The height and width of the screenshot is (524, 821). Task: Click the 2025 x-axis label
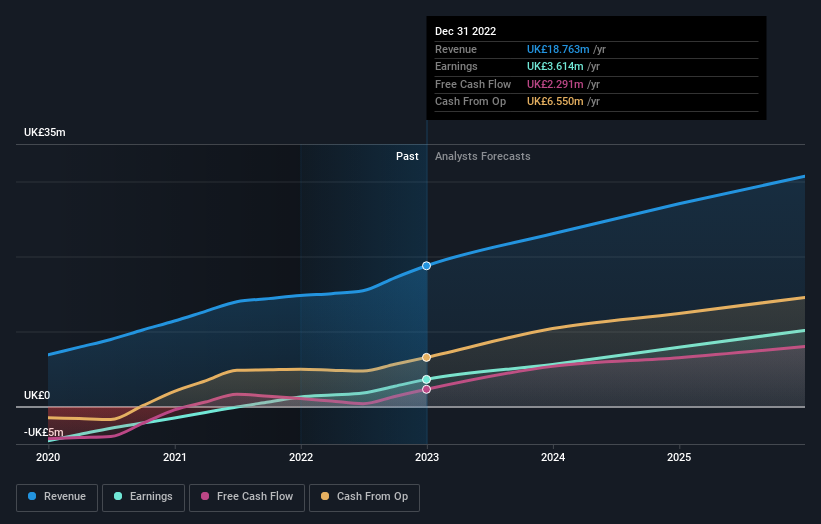point(679,458)
